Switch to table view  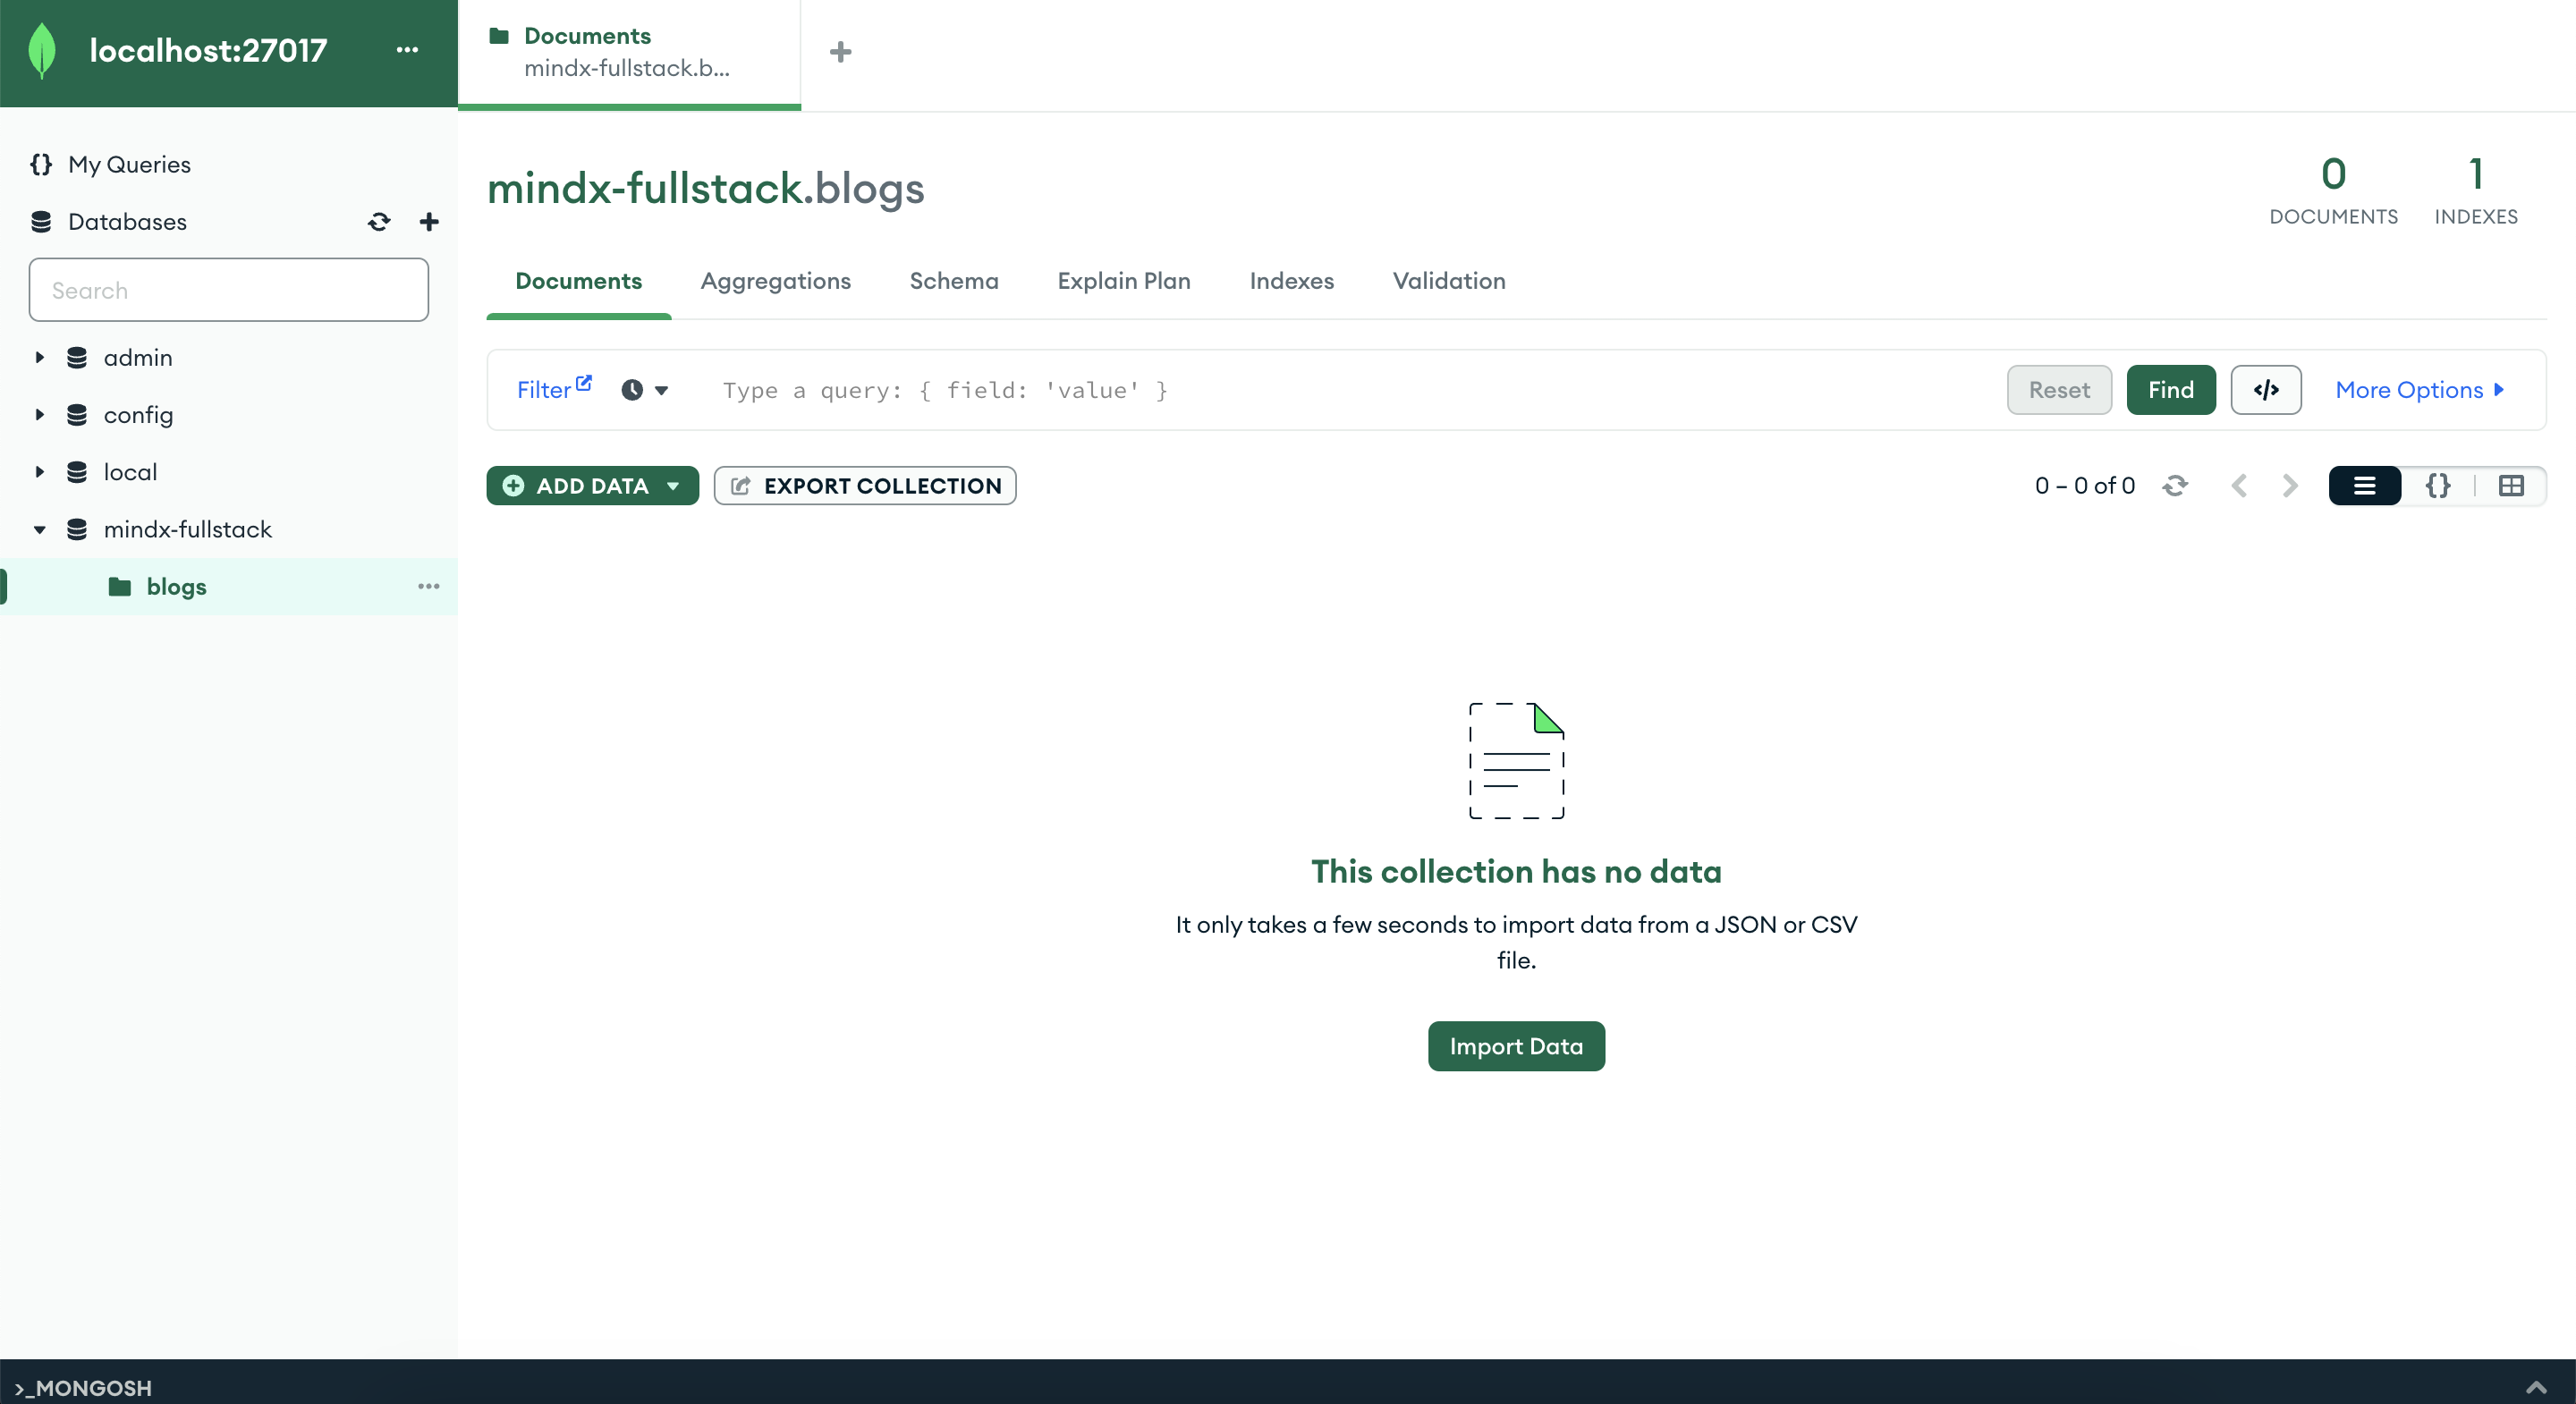2511,486
